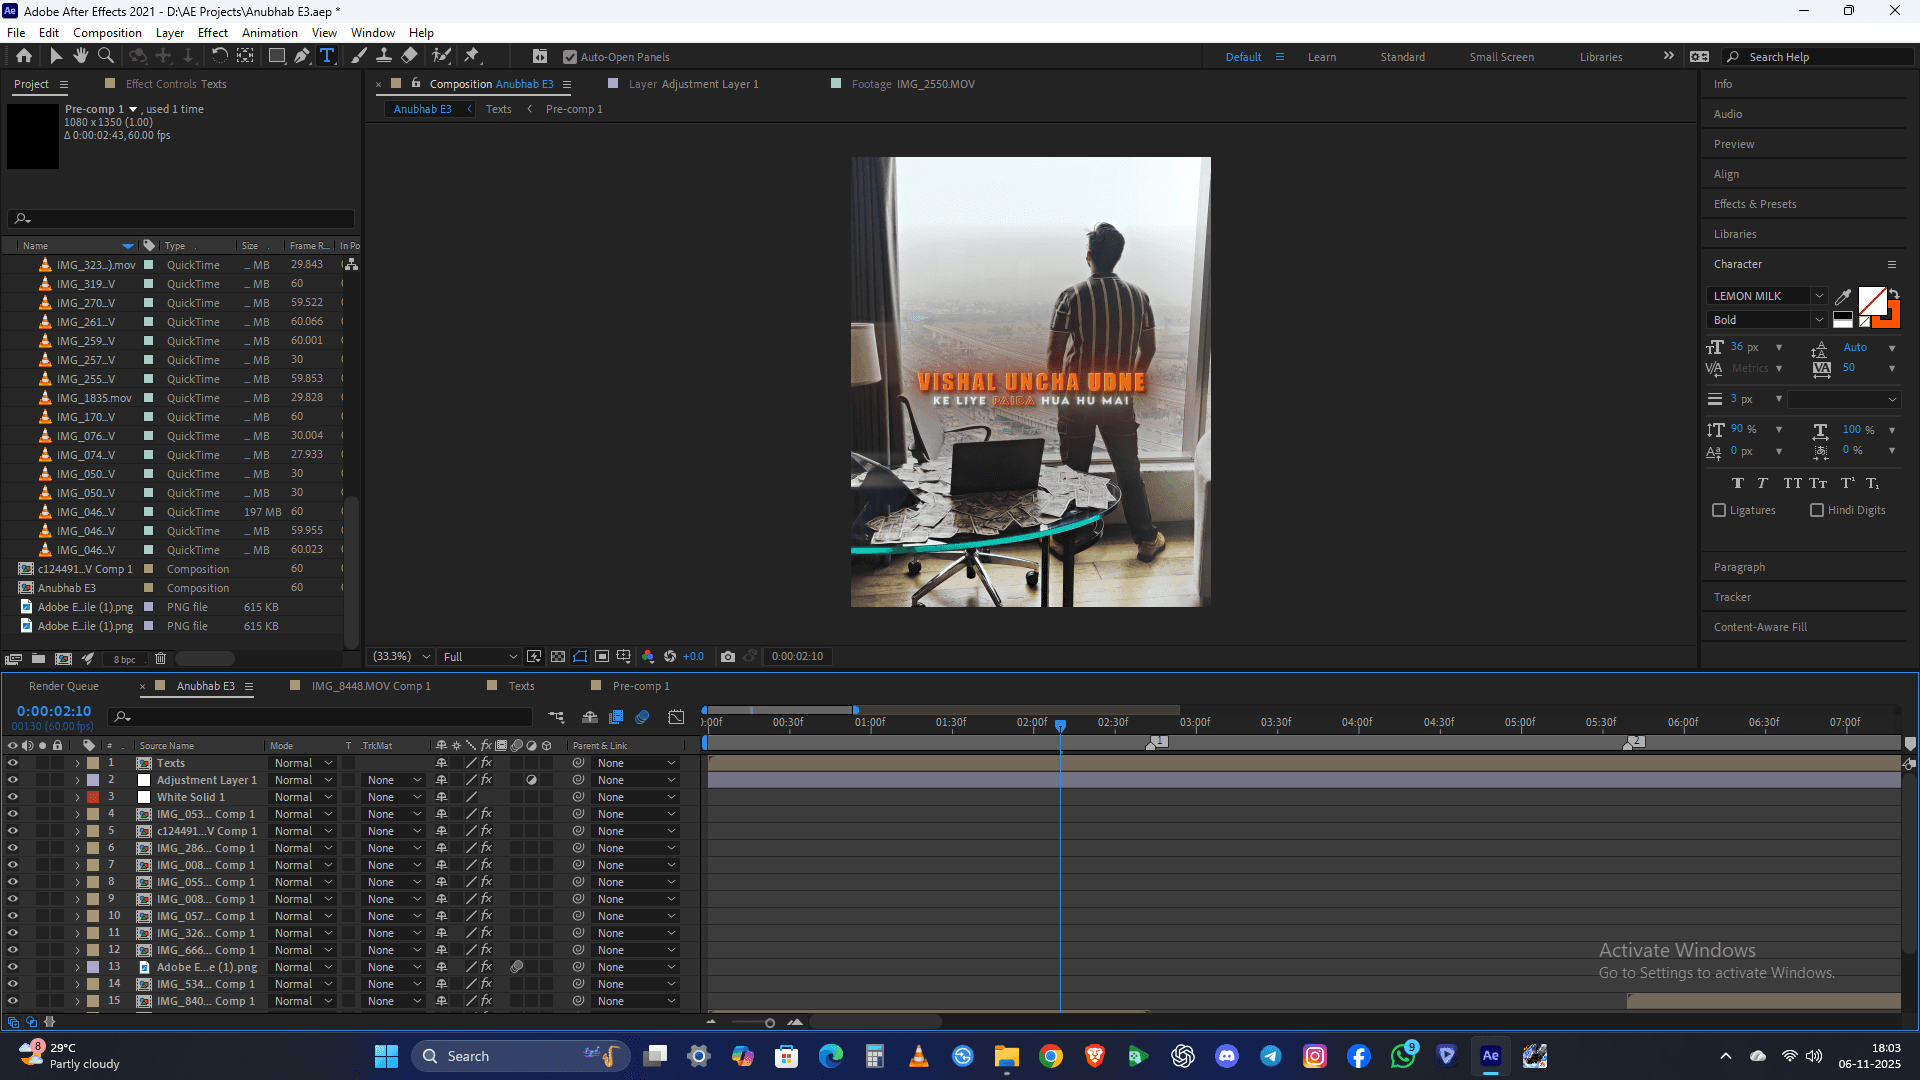Delete selected project item trash icon
The width and height of the screenshot is (1920, 1080).
coord(160,659)
